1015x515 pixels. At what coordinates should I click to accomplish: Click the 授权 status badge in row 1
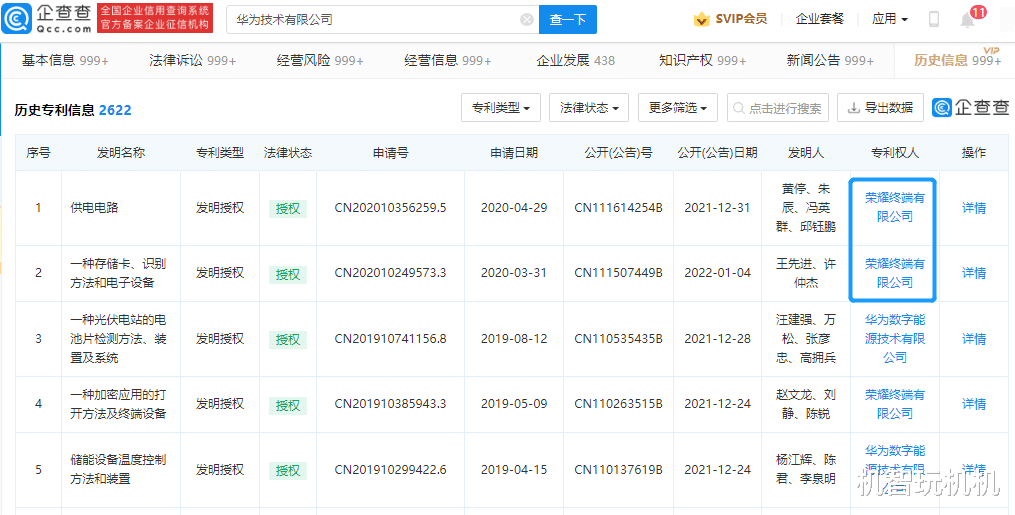point(288,208)
